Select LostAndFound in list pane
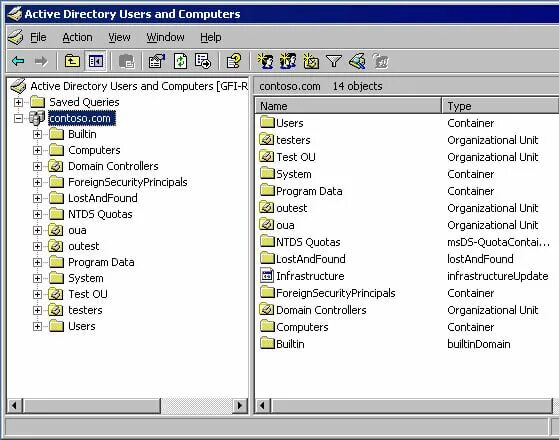This screenshot has height=440, width=559. (x=311, y=259)
